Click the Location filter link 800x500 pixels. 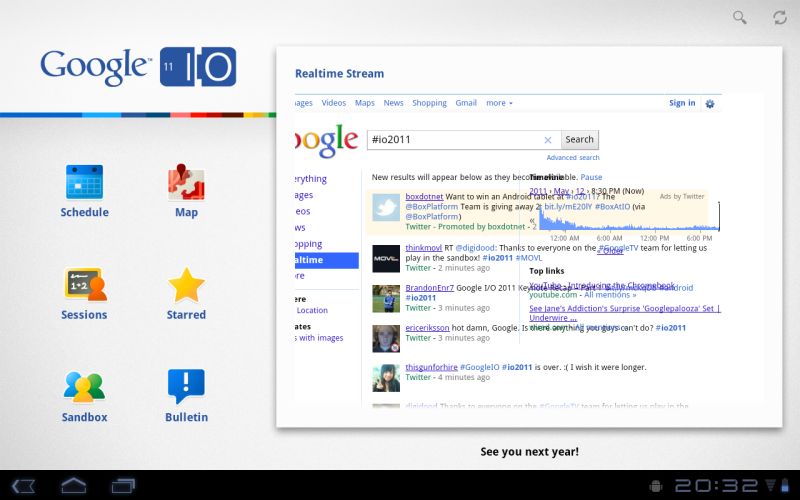pos(312,310)
